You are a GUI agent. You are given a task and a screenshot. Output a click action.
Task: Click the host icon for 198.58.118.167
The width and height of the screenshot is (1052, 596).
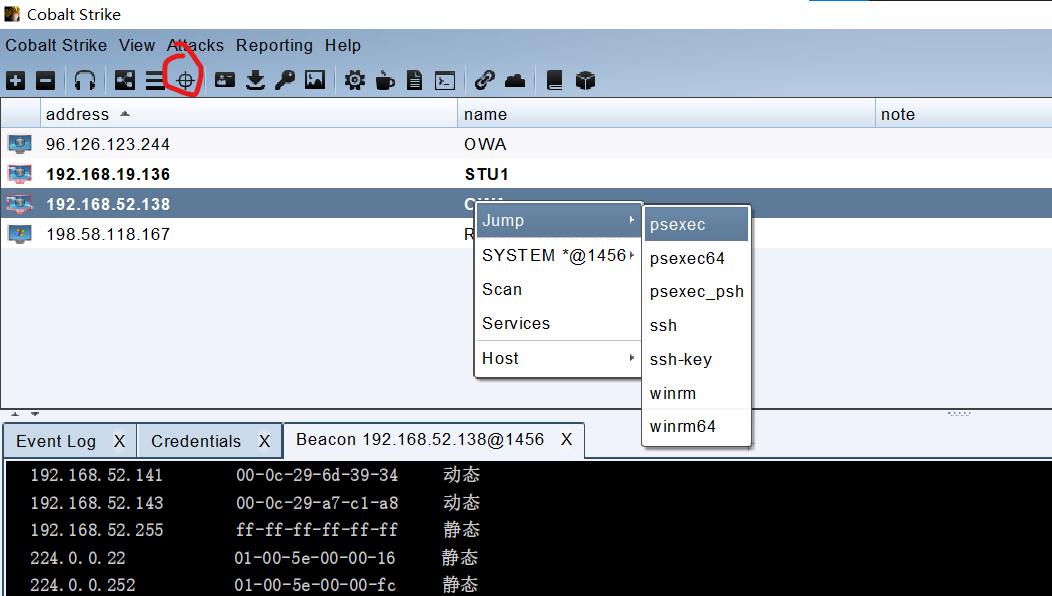click(x=20, y=234)
